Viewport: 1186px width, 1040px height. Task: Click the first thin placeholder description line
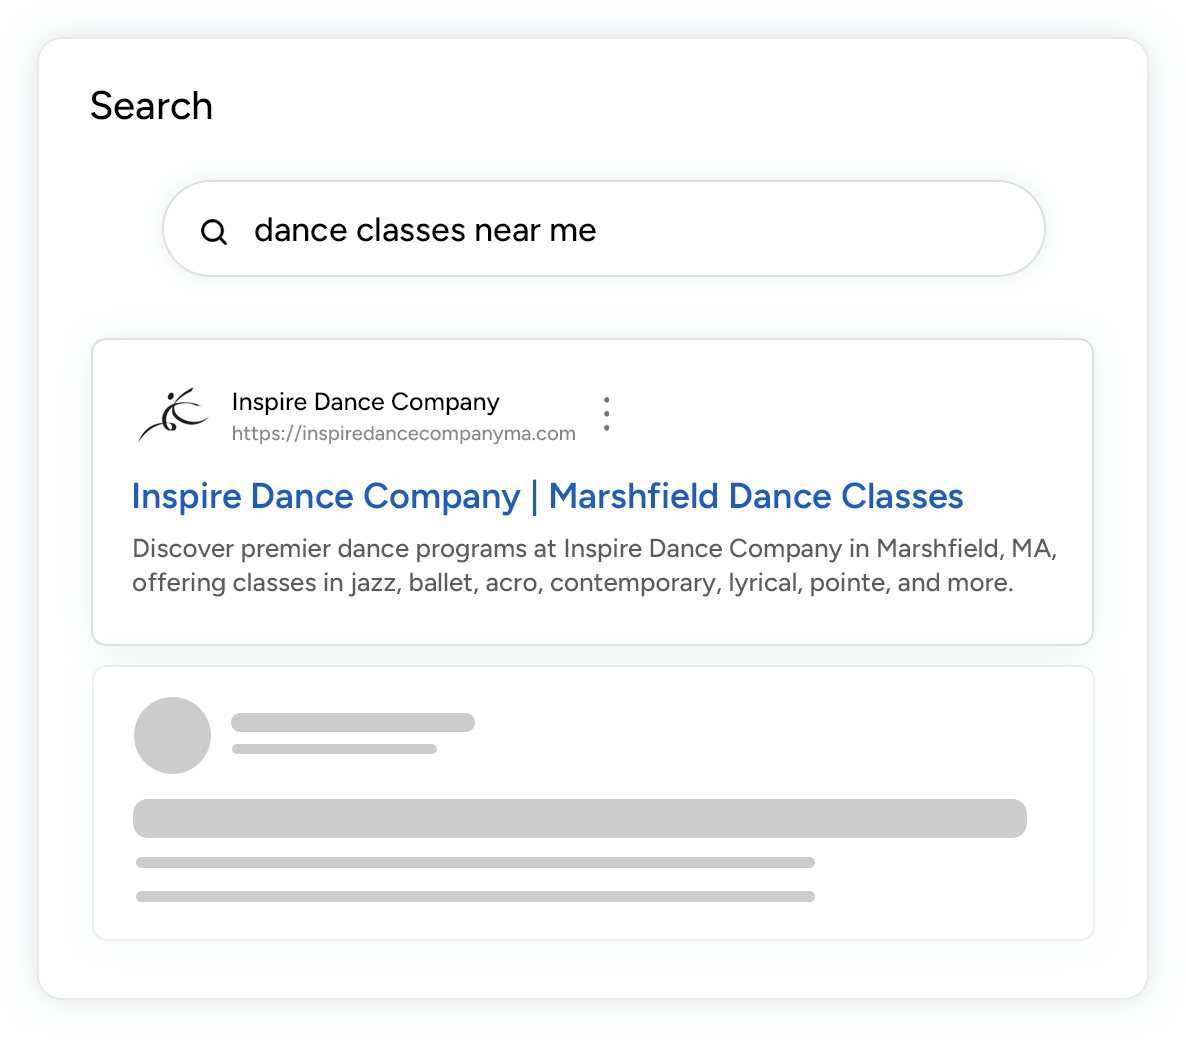(x=475, y=862)
